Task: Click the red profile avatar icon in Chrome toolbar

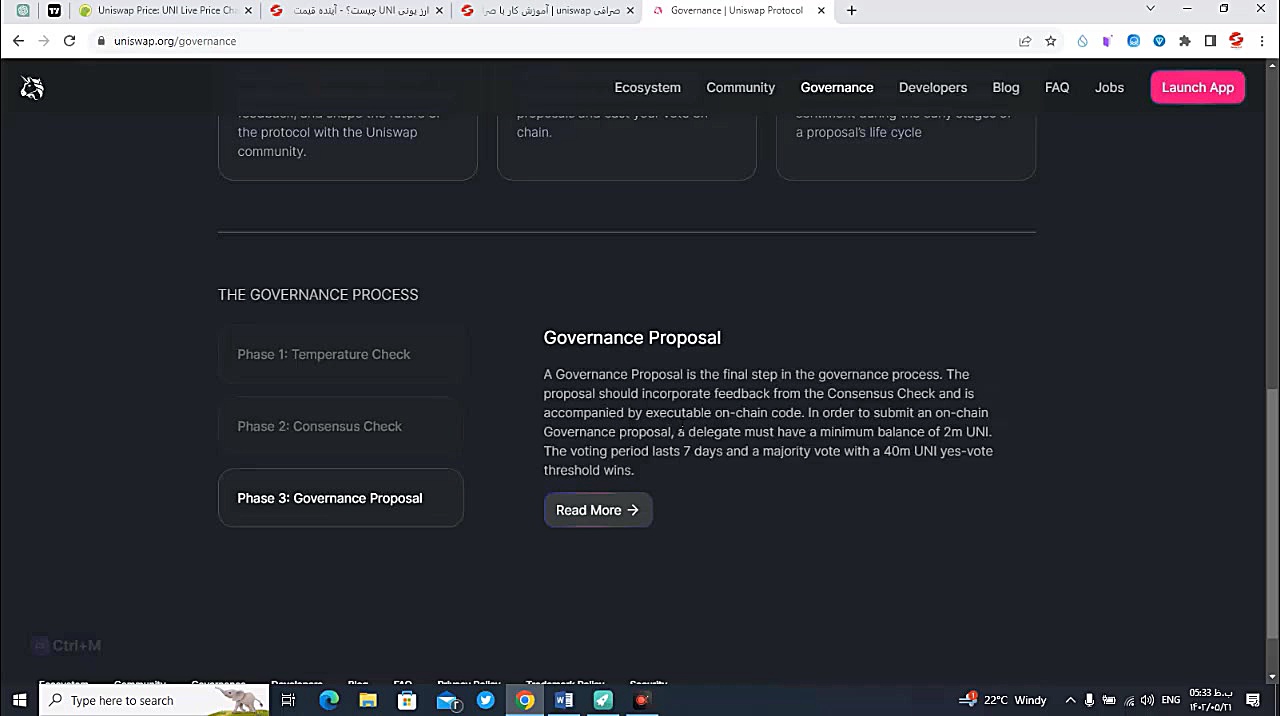Action: 1236,41
